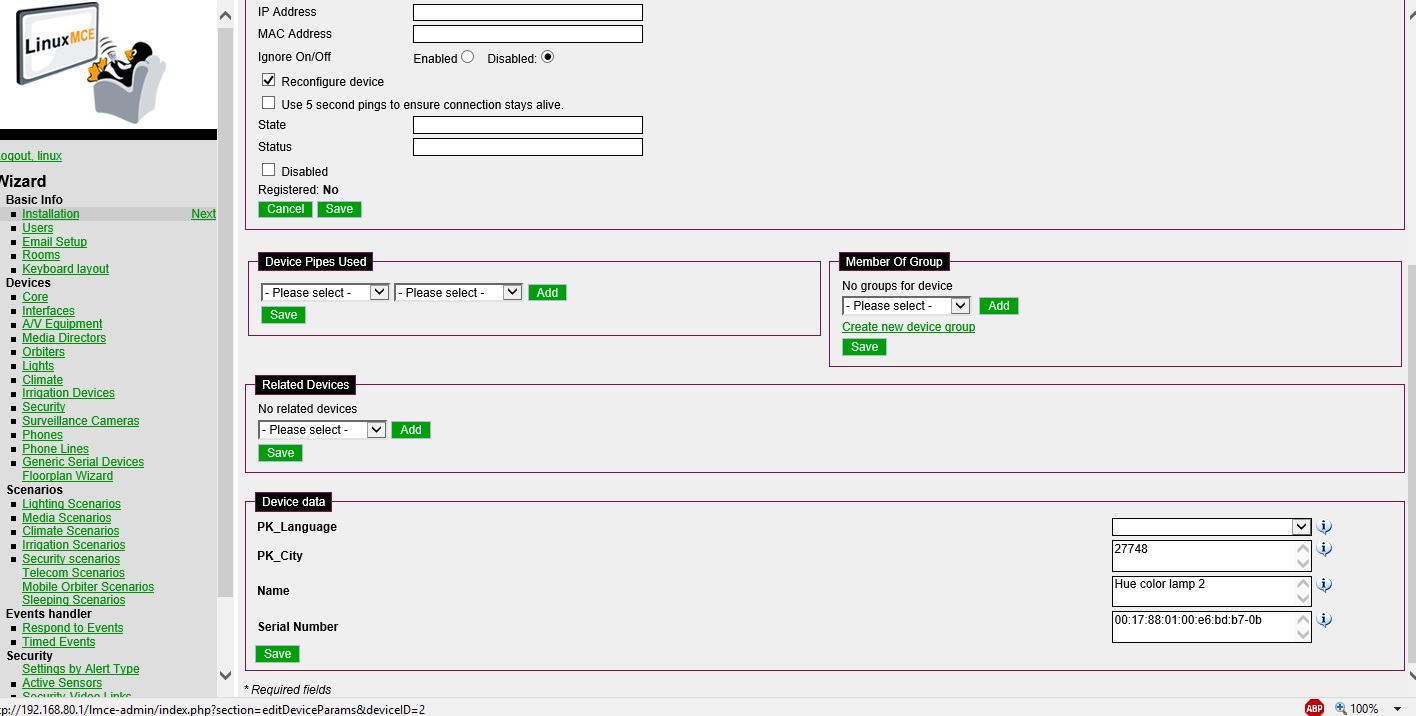Open info icon beside PK_Language

[x=1325, y=527]
